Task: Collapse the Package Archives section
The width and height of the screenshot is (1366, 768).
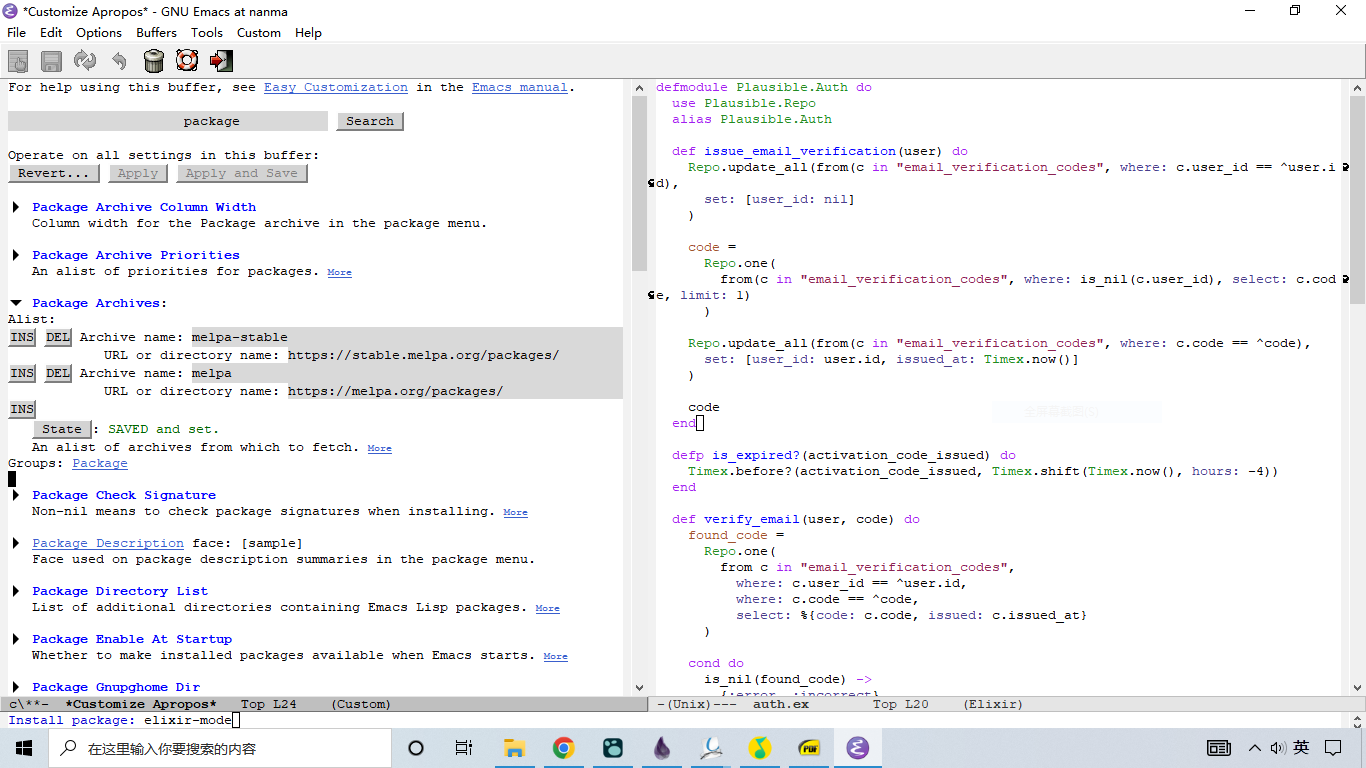Action: (x=16, y=303)
